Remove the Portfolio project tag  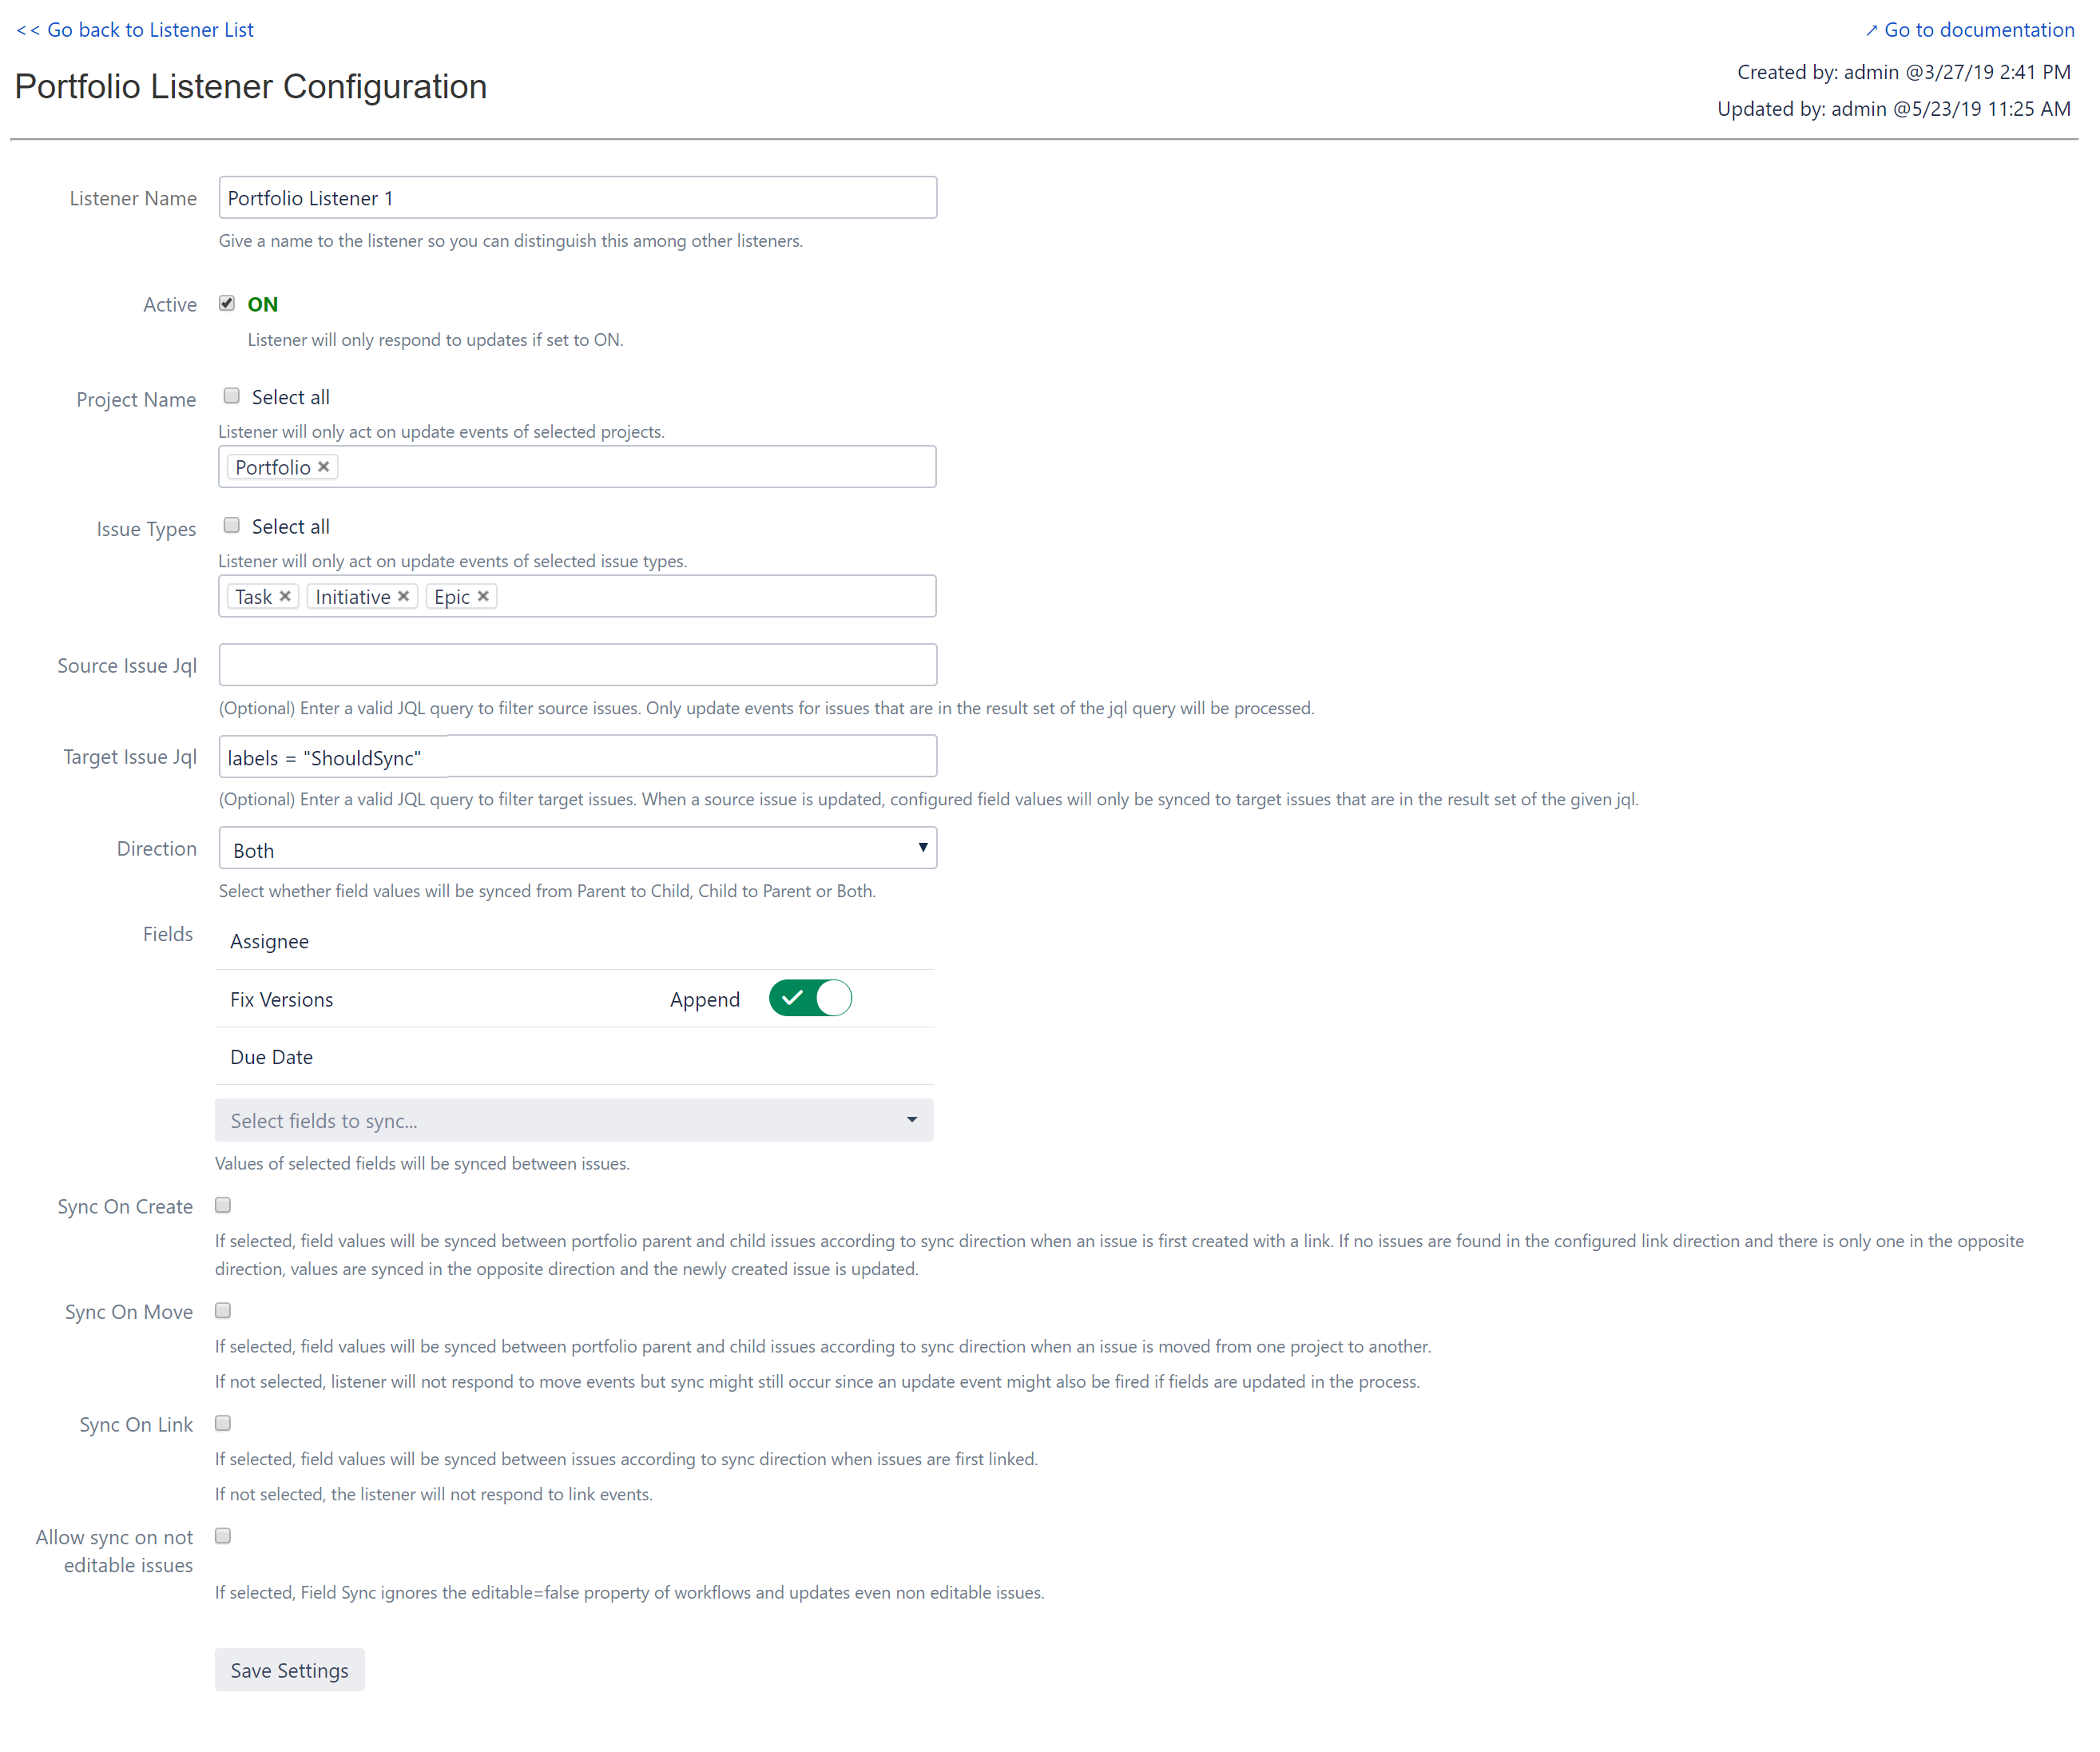coord(324,466)
